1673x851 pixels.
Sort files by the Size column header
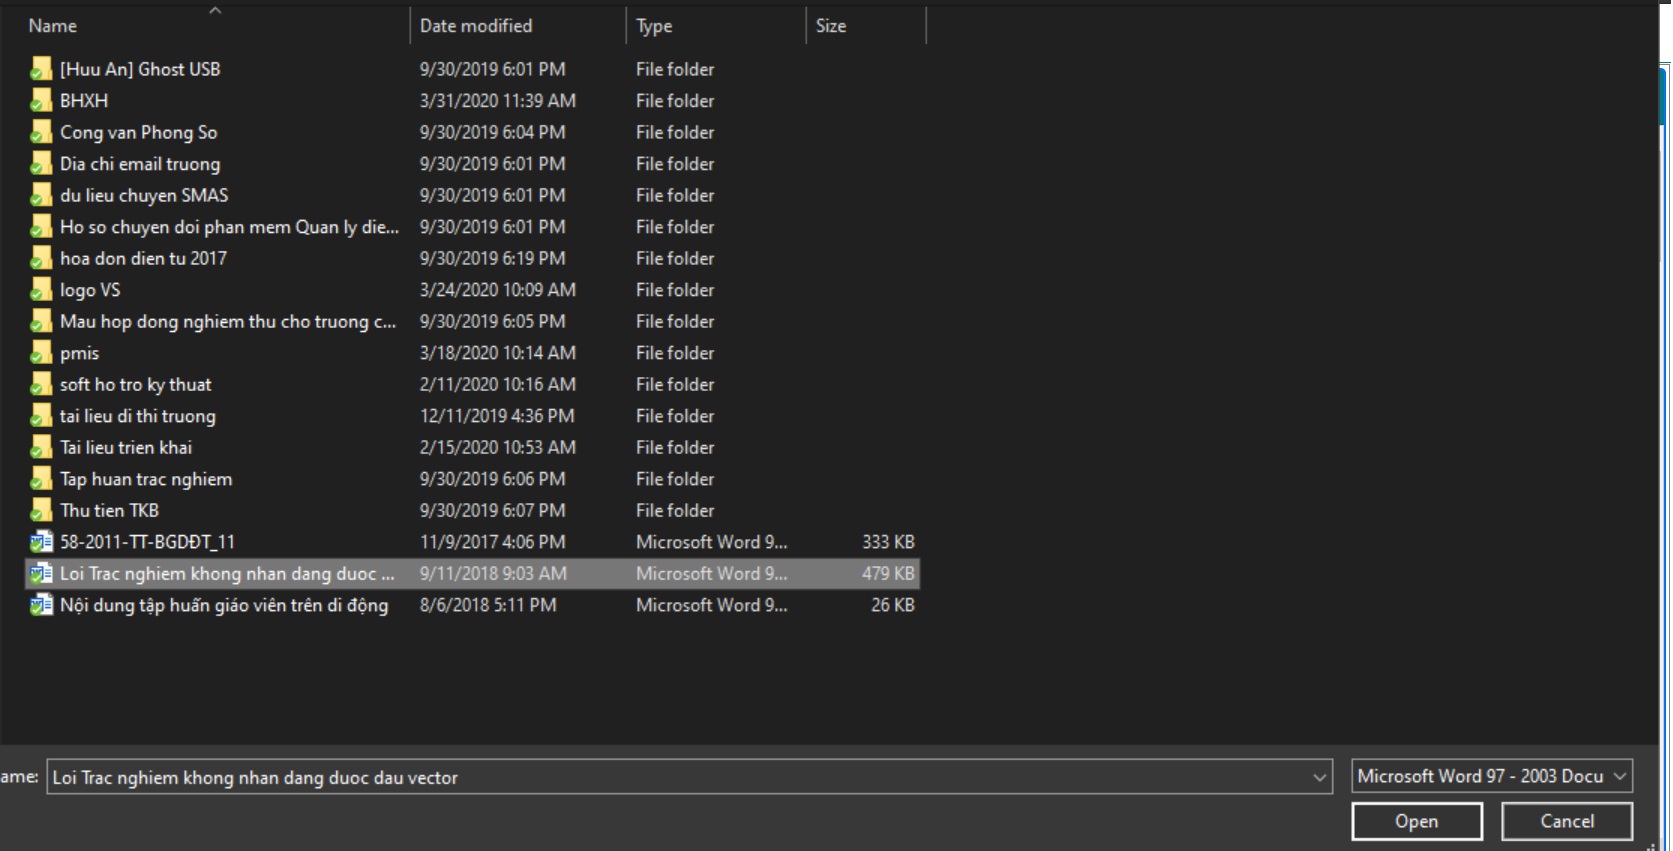tap(830, 26)
